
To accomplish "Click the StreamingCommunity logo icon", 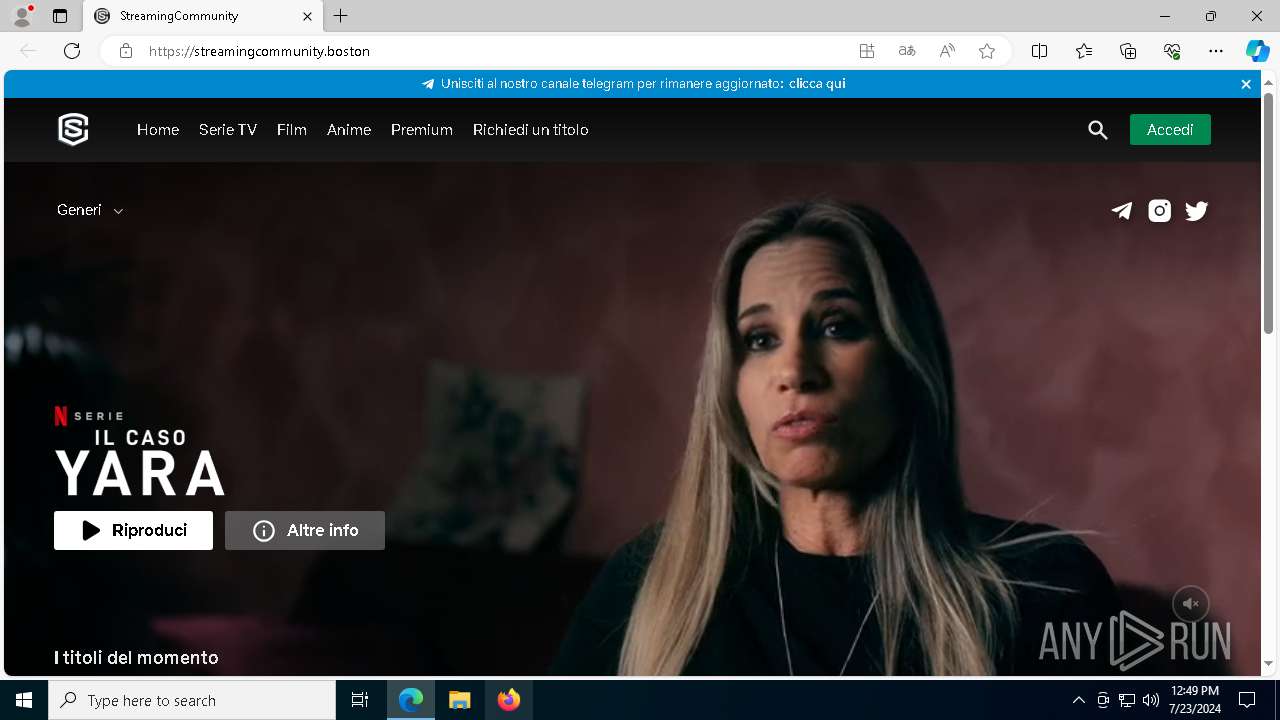I will [73, 130].
